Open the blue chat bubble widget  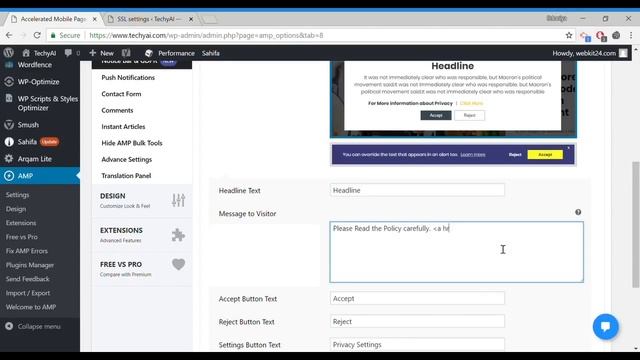click(606, 327)
